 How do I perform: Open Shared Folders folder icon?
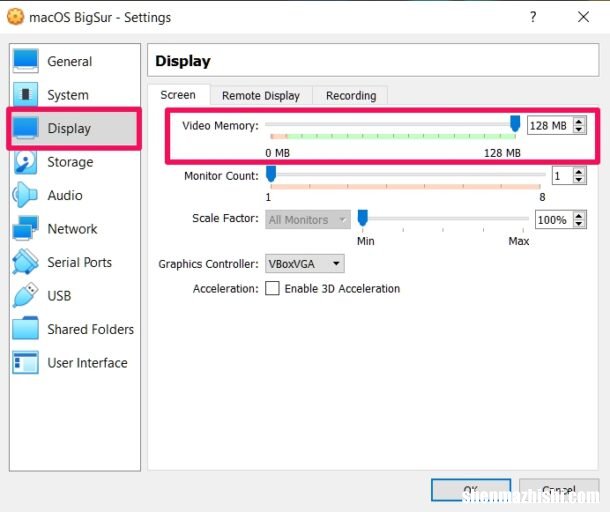25,329
